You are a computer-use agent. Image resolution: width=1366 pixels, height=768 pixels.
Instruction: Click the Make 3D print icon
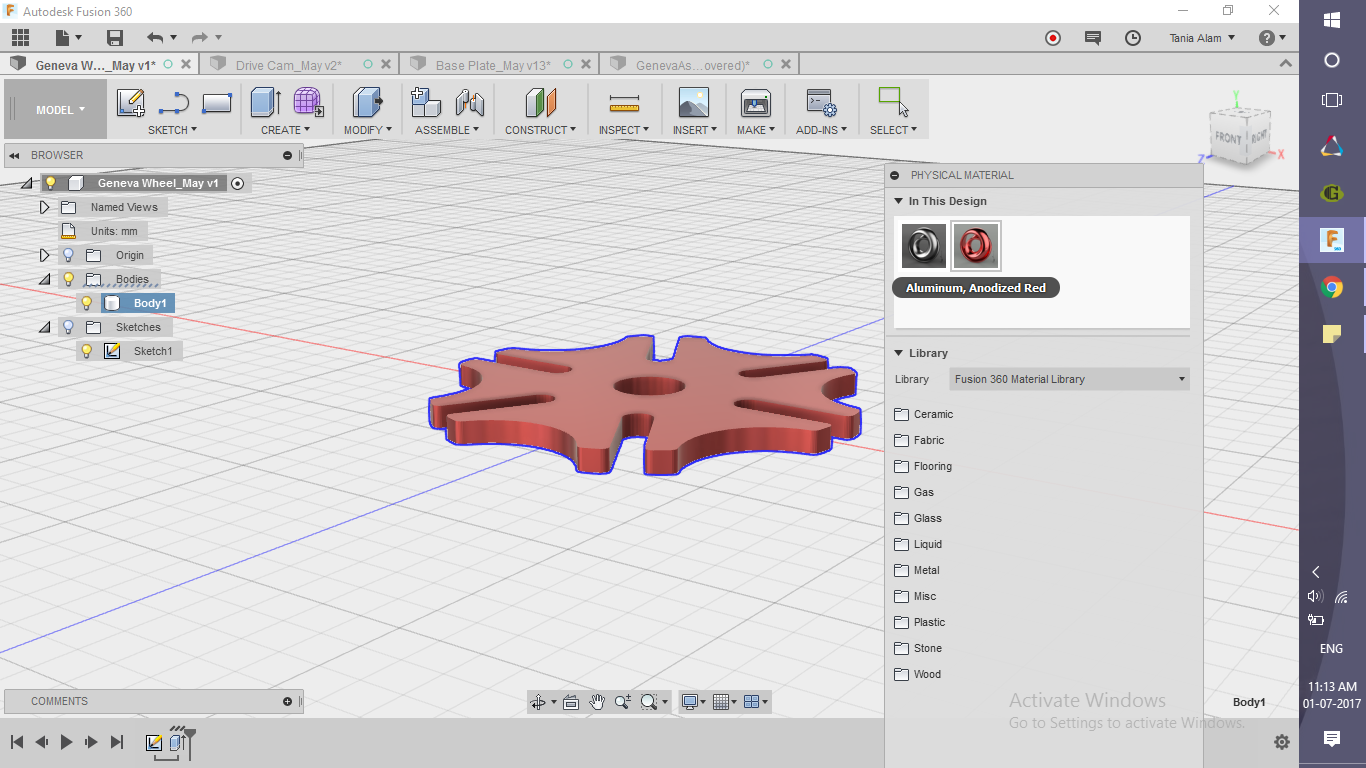[755, 102]
